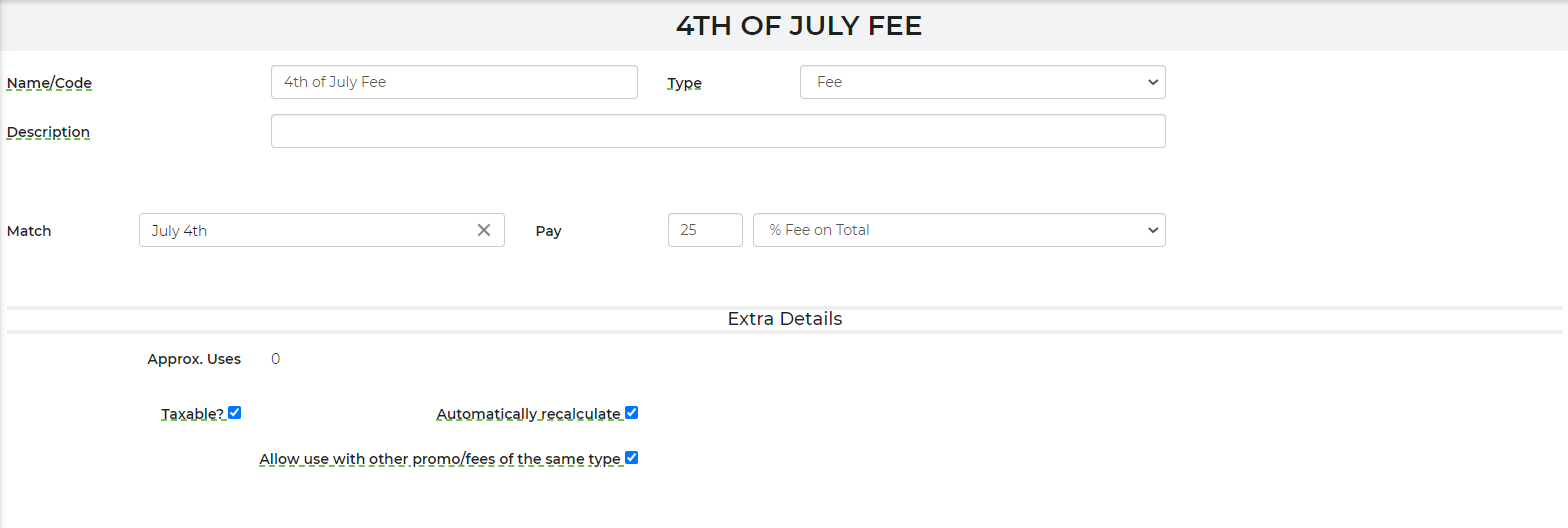This screenshot has width=1568, height=528.
Task: Click the underlined Type label
Action: 685,83
